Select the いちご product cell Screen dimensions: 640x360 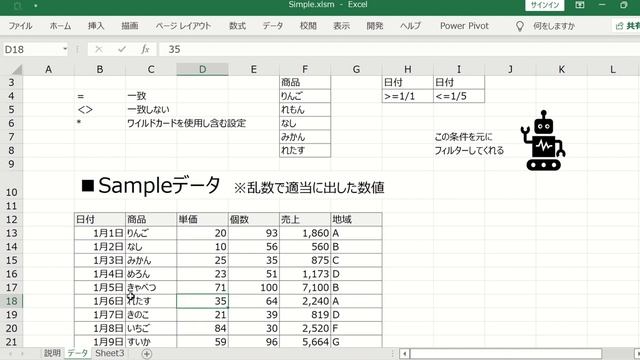tap(151, 329)
